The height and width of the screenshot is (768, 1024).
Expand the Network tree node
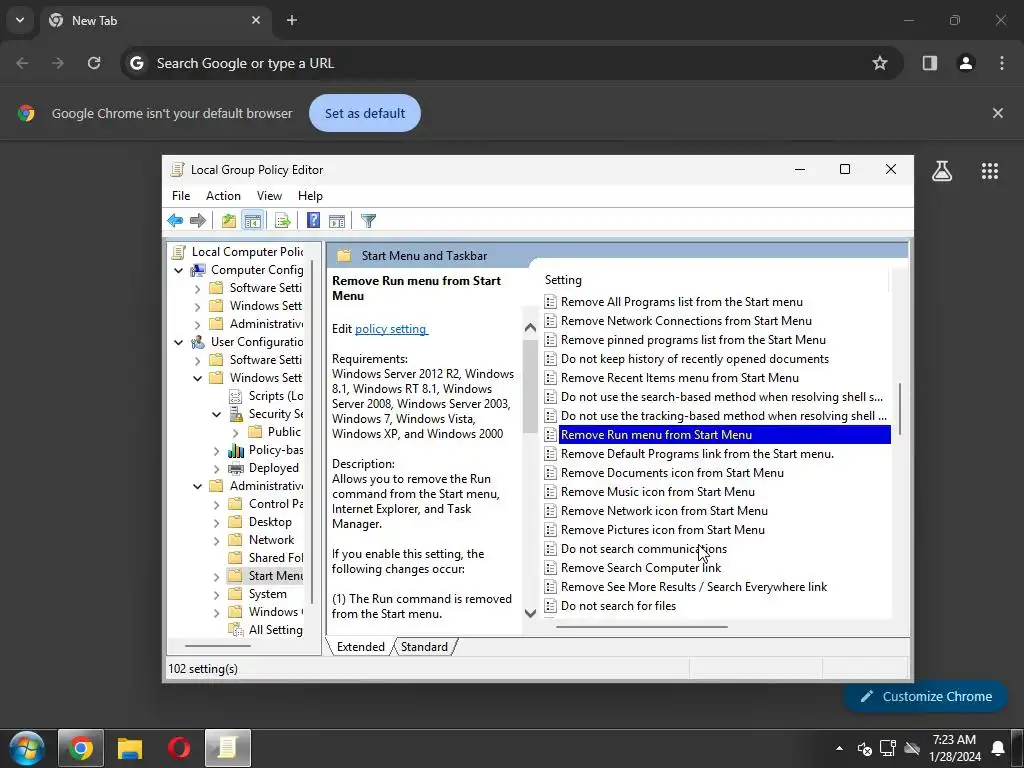coord(216,540)
